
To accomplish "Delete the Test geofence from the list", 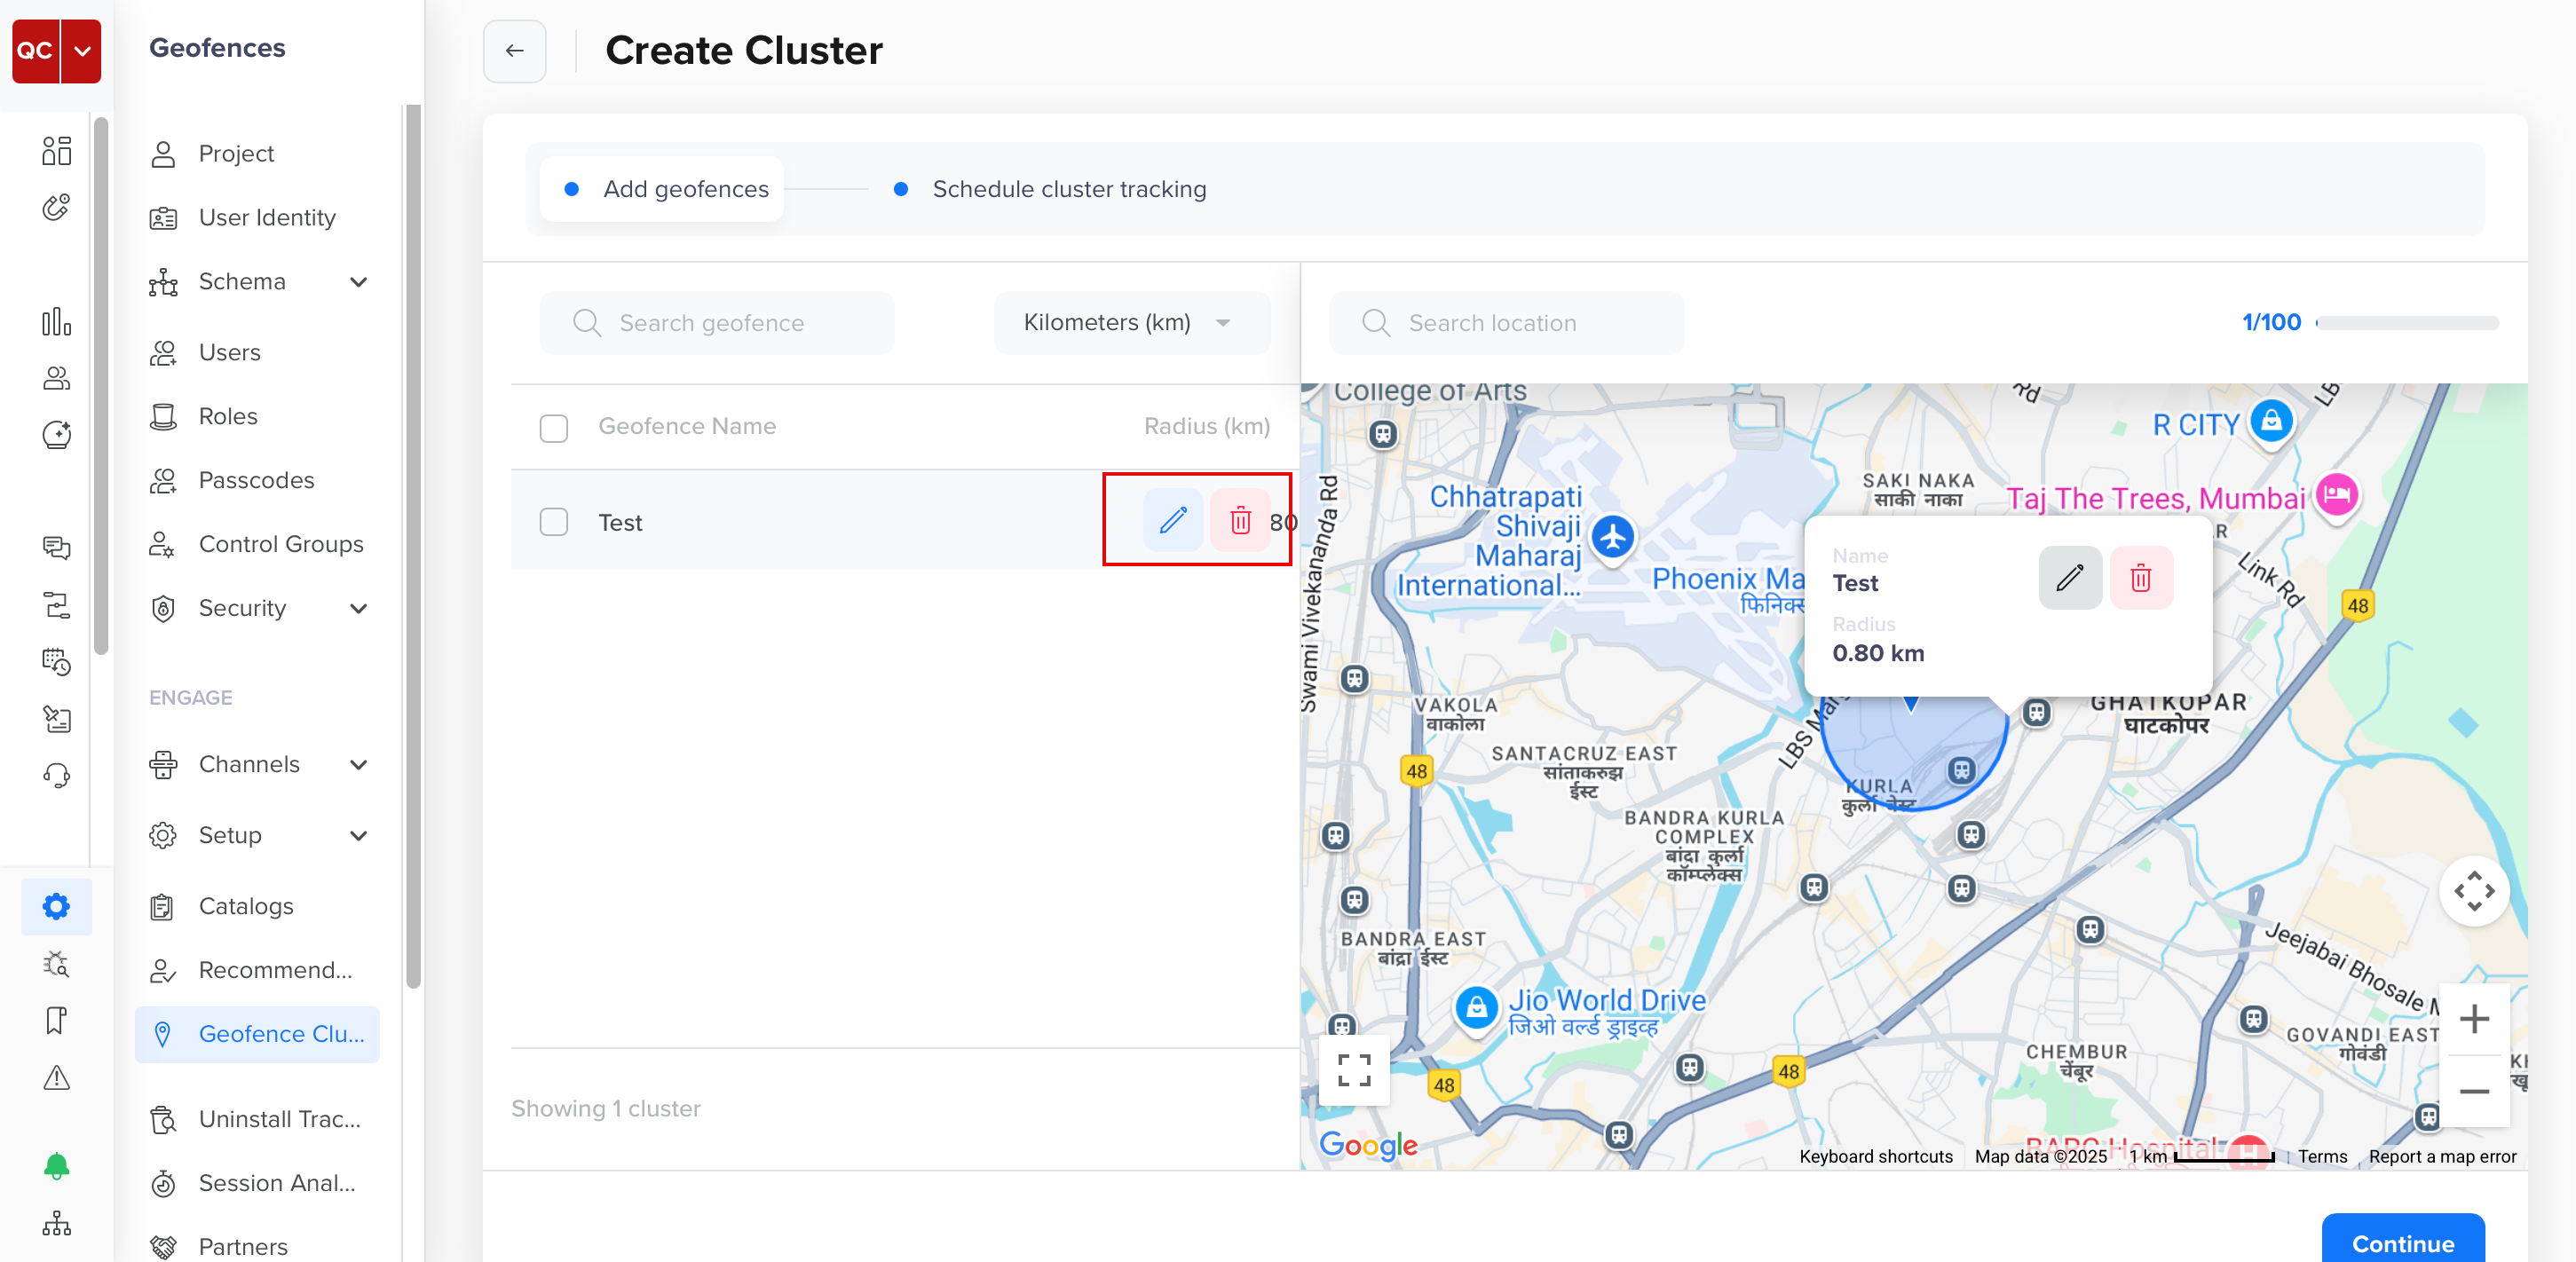I will tap(1240, 521).
